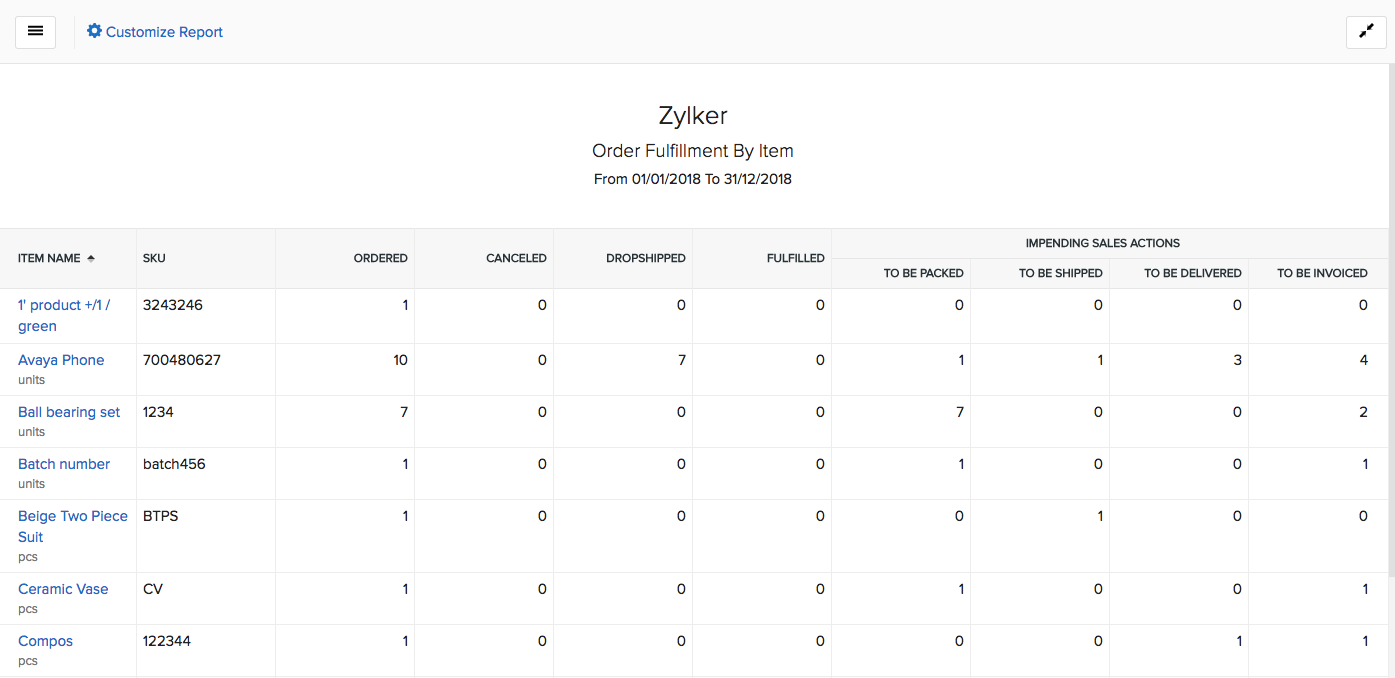This screenshot has height=678, width=1395.
Task: Click the gear icon next to Customize Report
Action: [x=94, y=30]
